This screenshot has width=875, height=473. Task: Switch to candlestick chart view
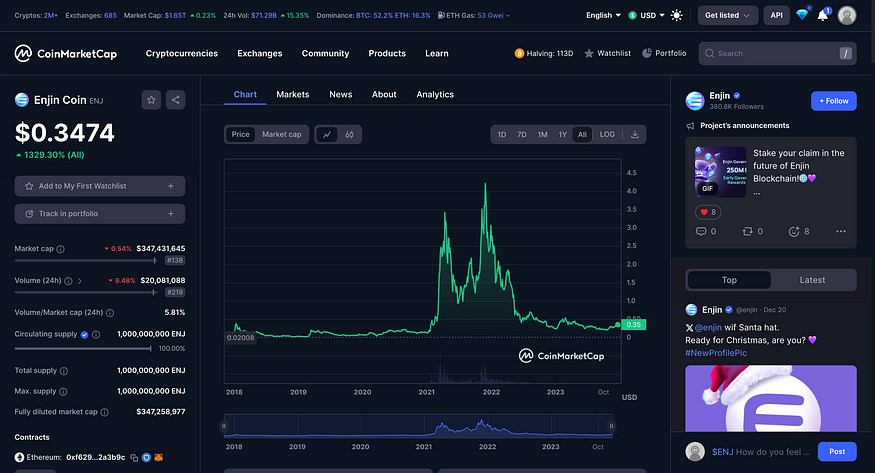click(x=349, y=134)
